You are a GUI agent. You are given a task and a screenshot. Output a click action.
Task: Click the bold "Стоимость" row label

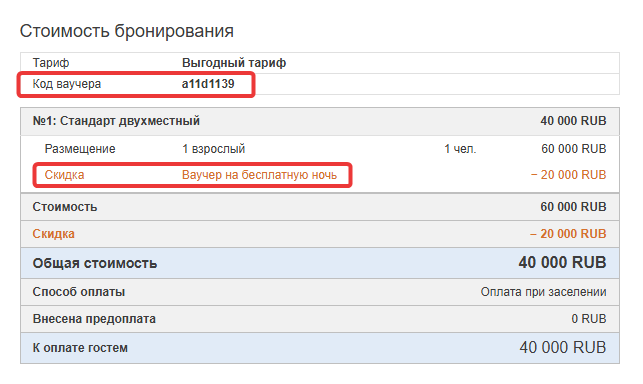[65, 207]
